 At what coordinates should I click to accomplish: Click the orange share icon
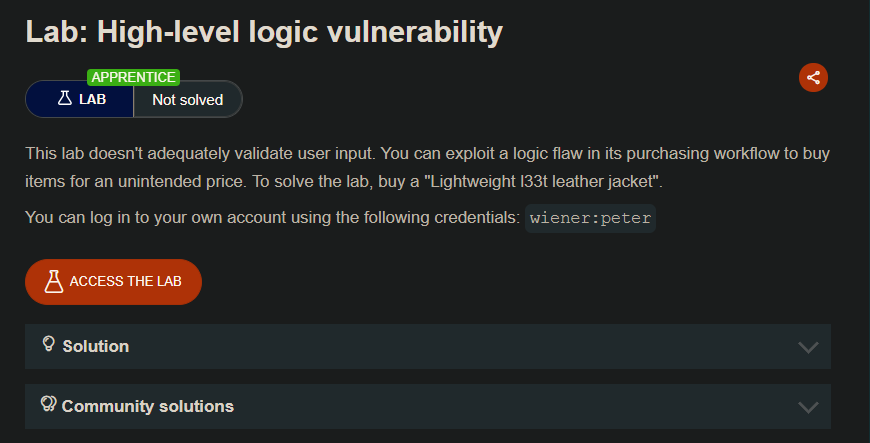click(x=813, y=77)
